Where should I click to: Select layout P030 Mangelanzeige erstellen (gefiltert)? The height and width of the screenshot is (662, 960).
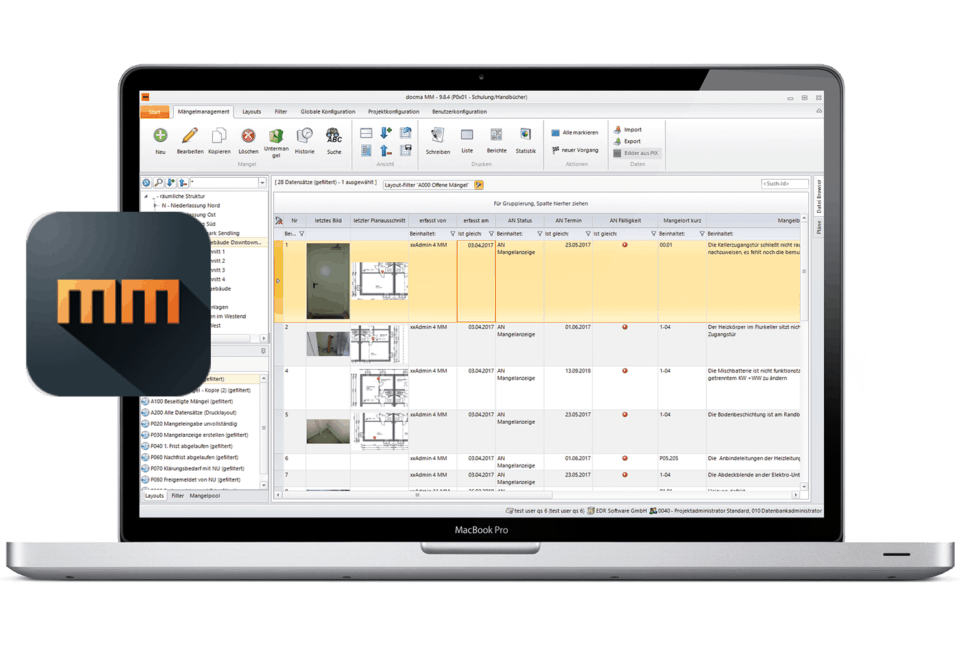[x=195, y=435]
